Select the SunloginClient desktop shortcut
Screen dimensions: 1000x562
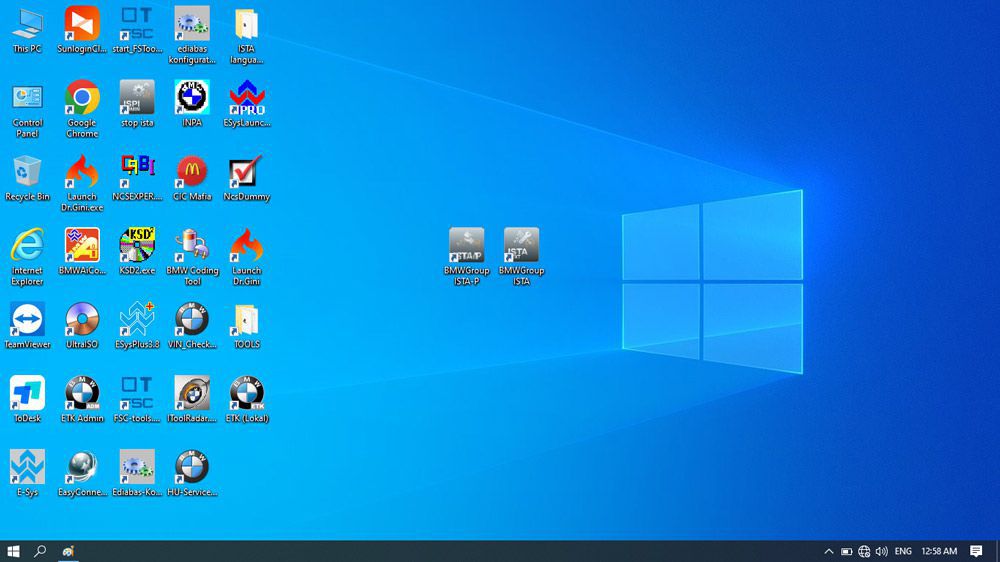[x=82, y=30]
